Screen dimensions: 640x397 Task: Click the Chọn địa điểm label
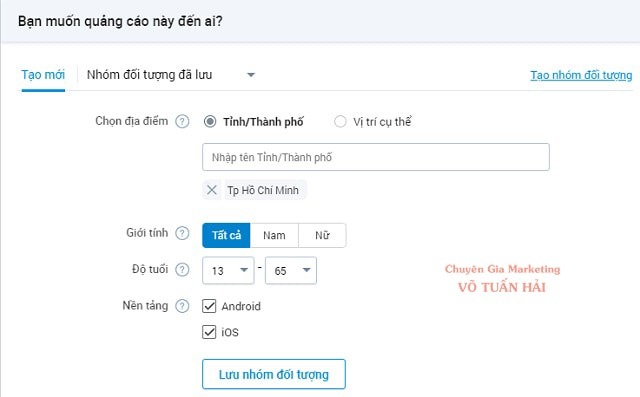tap(131, 121)
